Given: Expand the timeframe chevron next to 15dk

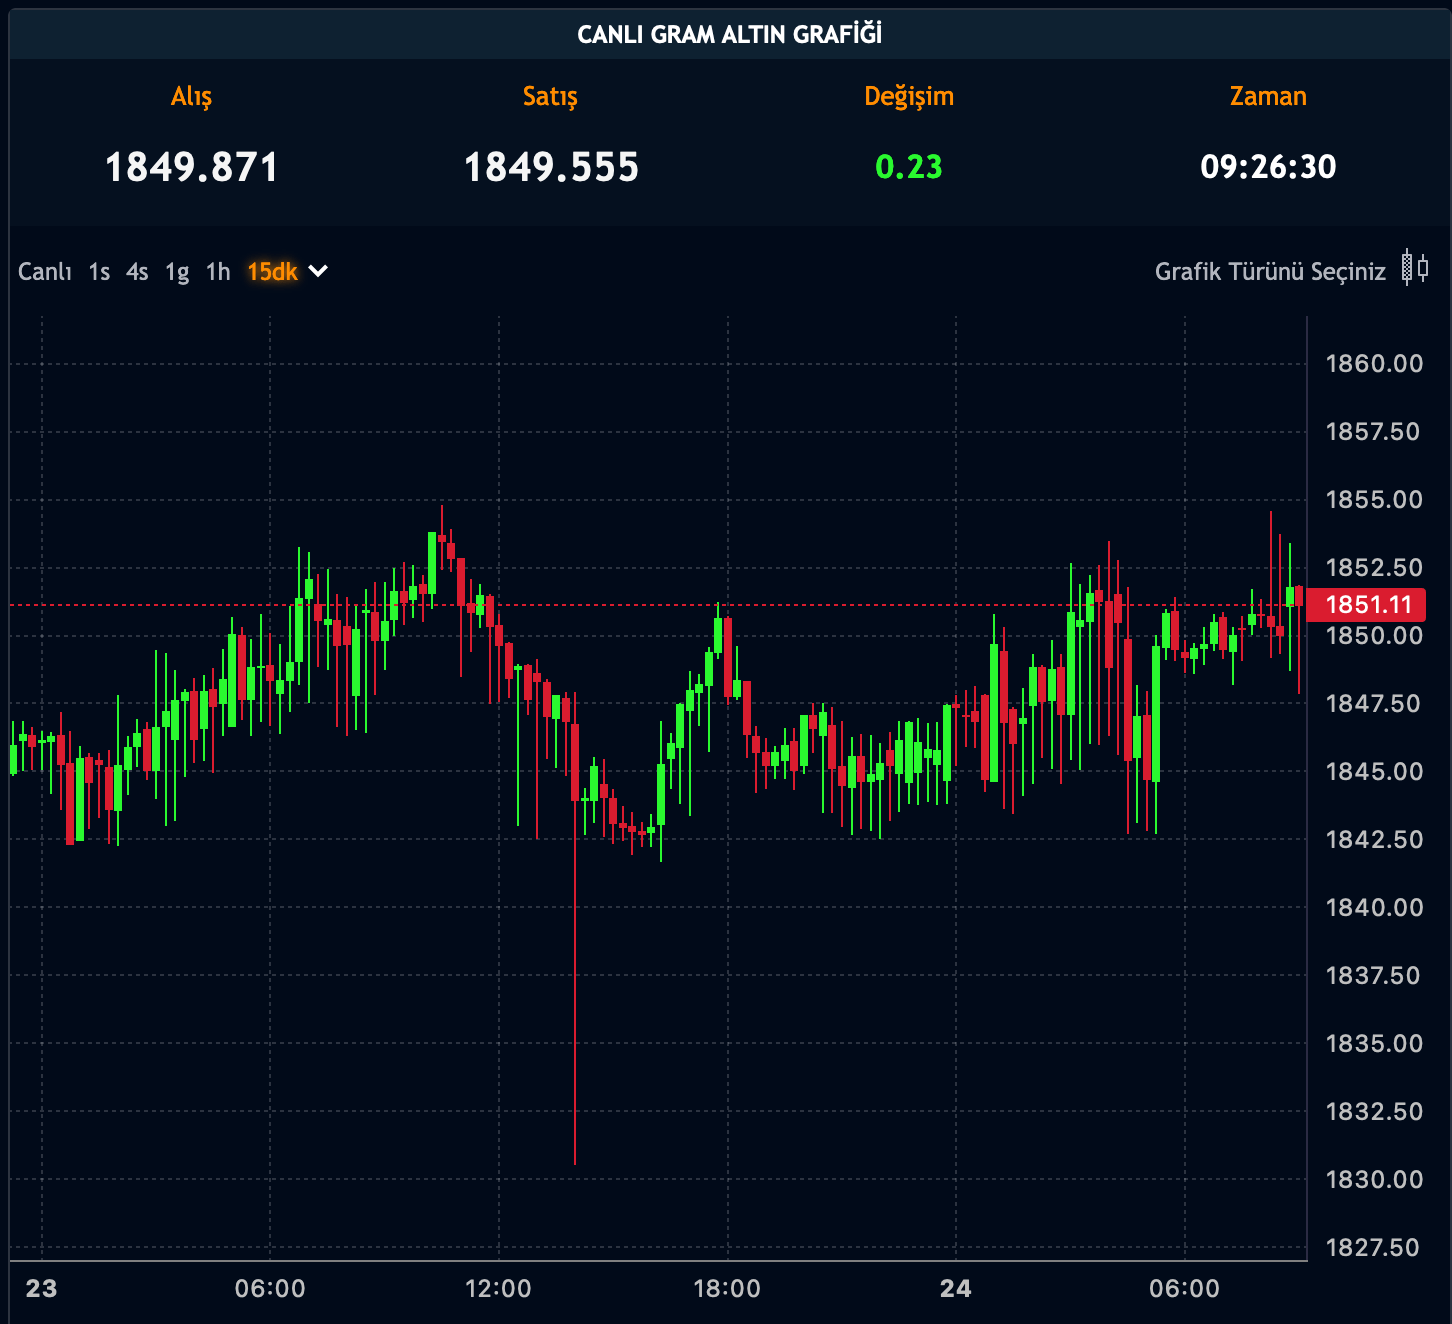Looking at the screenshot, I should pos(318,271).
